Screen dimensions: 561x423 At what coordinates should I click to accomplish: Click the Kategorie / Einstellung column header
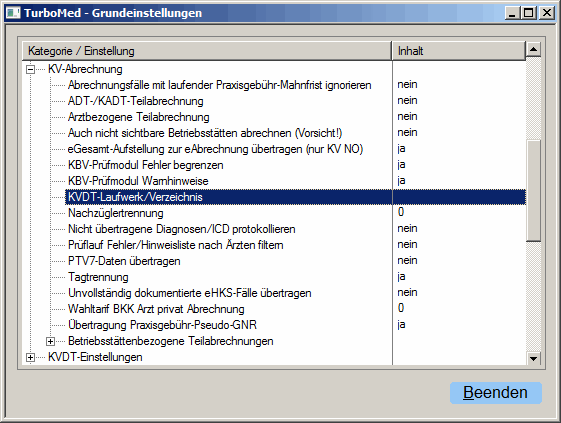207,51
